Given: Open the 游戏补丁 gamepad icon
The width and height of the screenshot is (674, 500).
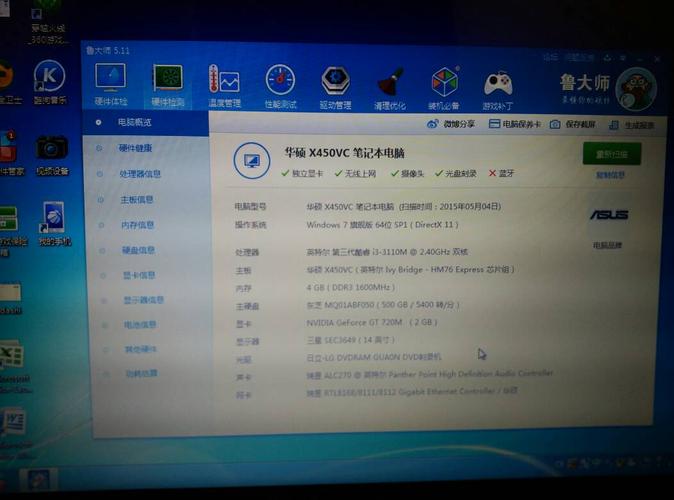Looking at the screenshot, I should coord(498,89).
